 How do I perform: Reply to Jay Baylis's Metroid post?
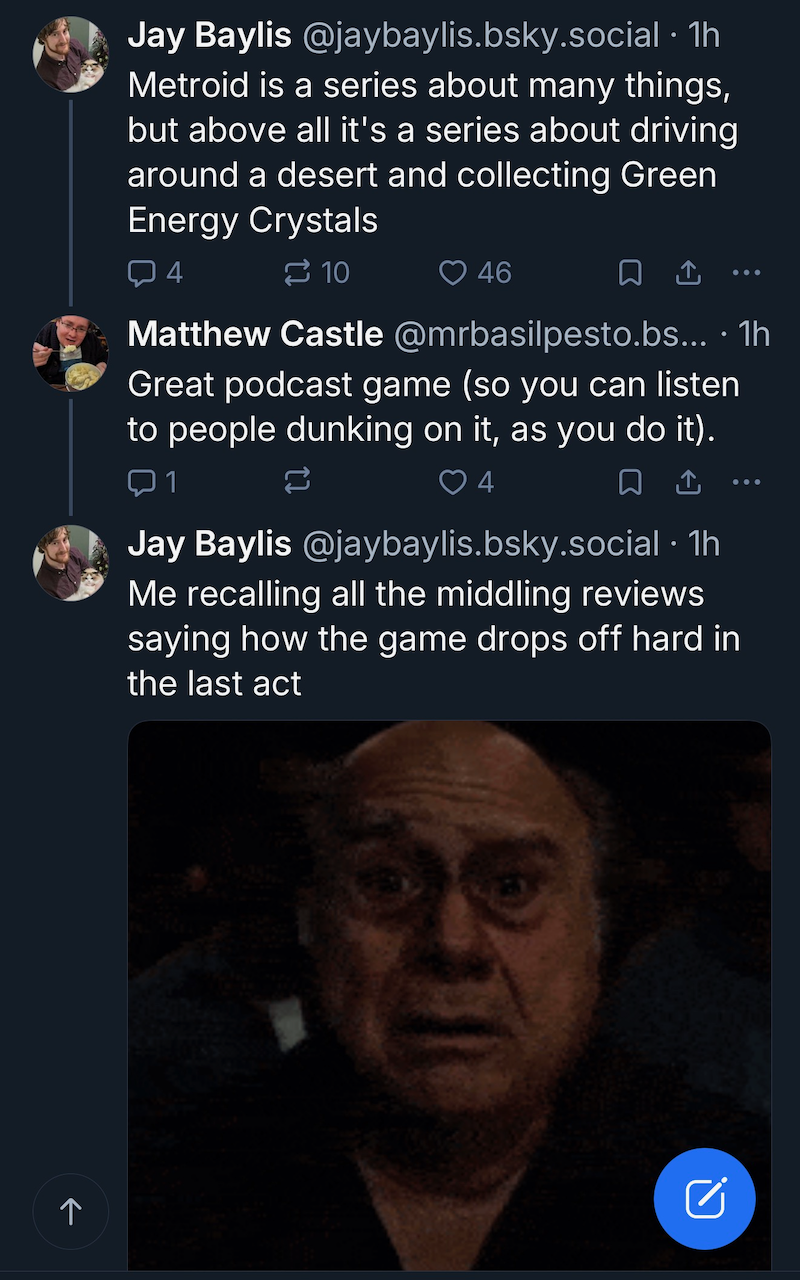coord(154,272)
